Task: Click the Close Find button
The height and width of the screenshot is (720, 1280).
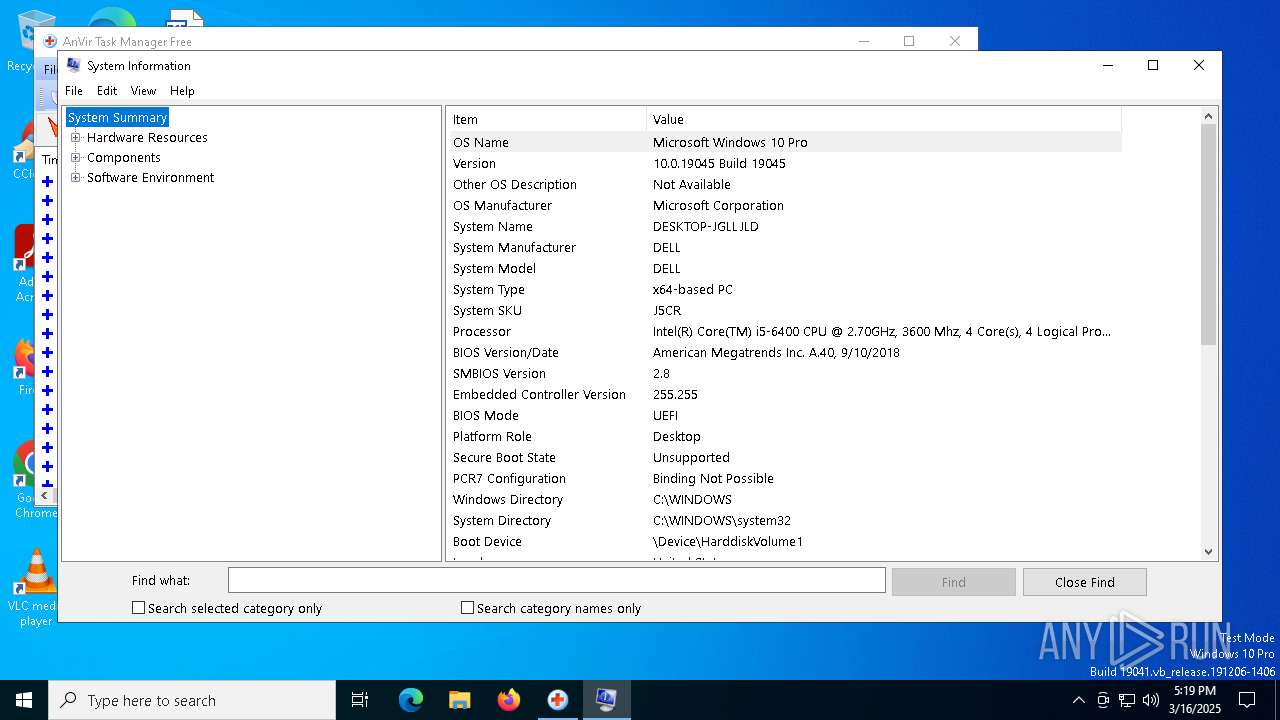Action: pyautogui.click(x=1084, y=582)
